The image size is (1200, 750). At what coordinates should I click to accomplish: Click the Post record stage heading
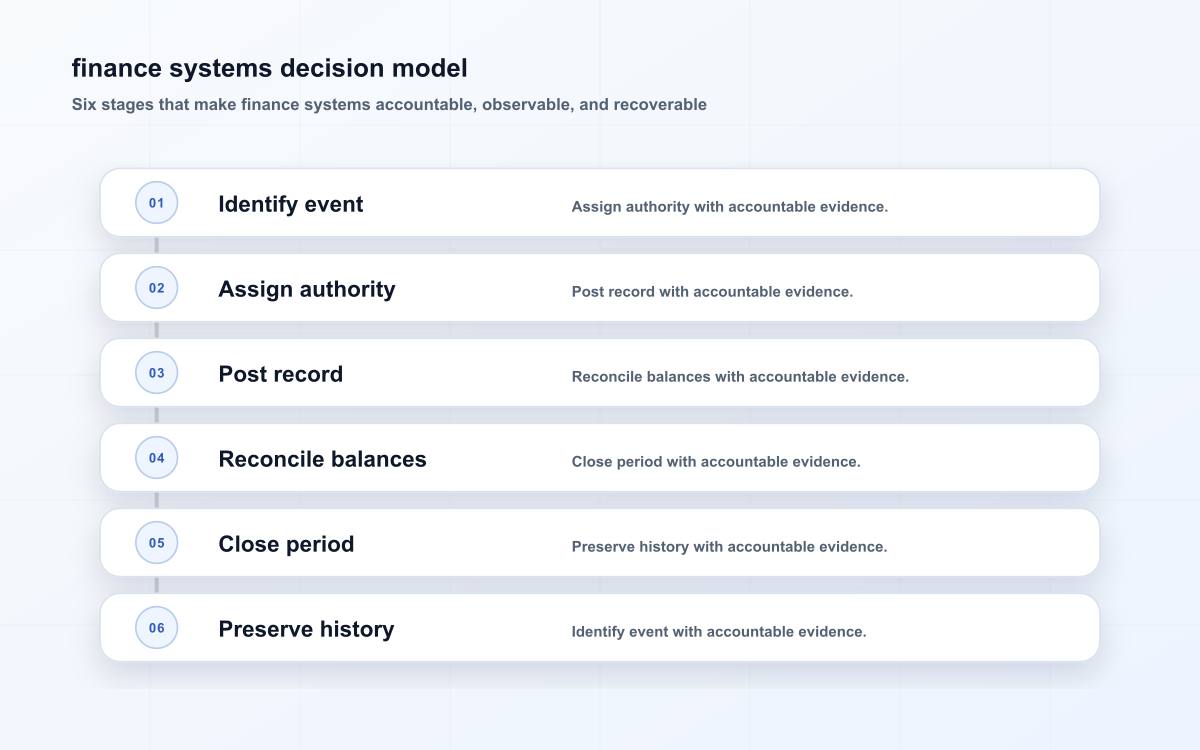[281, 374]
